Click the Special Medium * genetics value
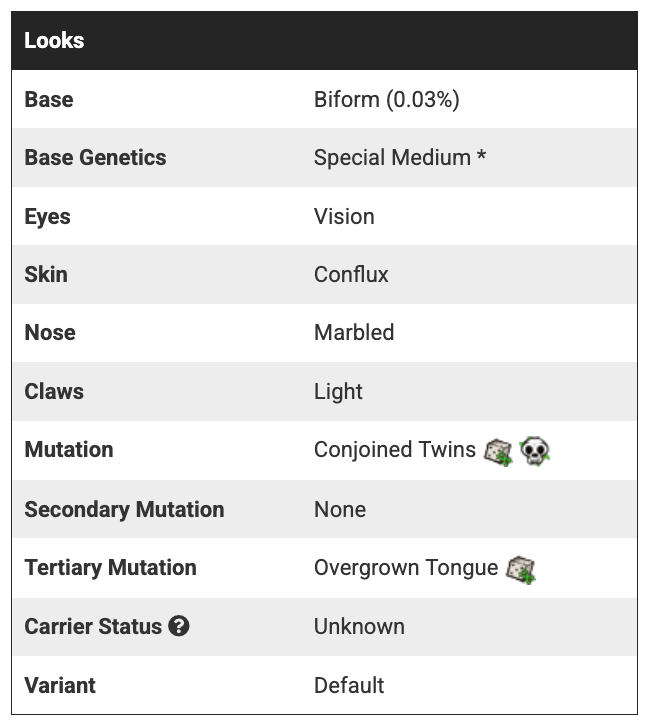Image resolution: width=646 pixels, height=724 pixels. pyautogui.click(x=400, y=158)
